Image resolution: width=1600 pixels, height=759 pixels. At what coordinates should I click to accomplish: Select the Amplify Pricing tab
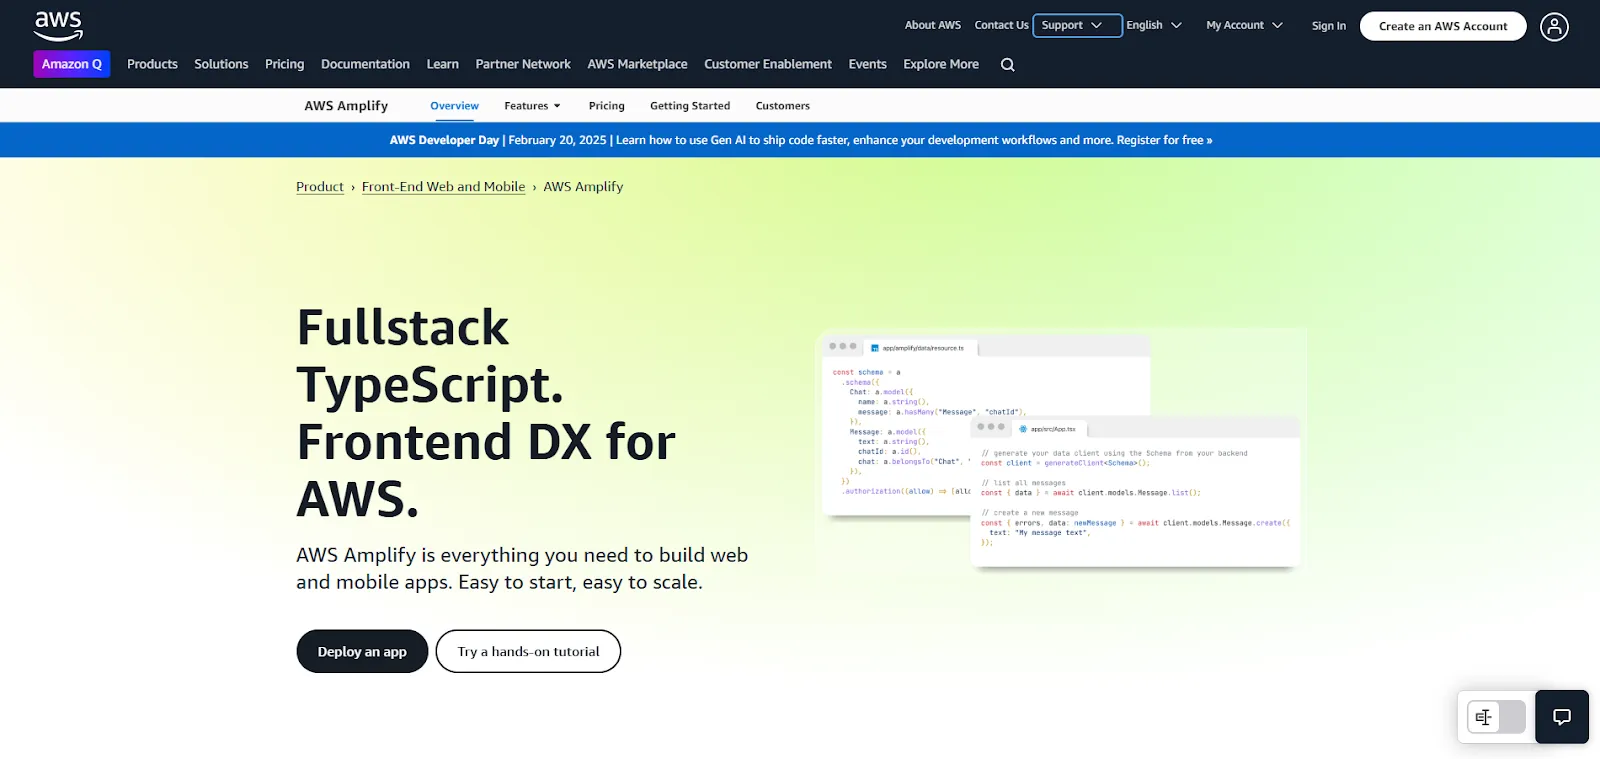pyautogui.click(x=606, y=106)
